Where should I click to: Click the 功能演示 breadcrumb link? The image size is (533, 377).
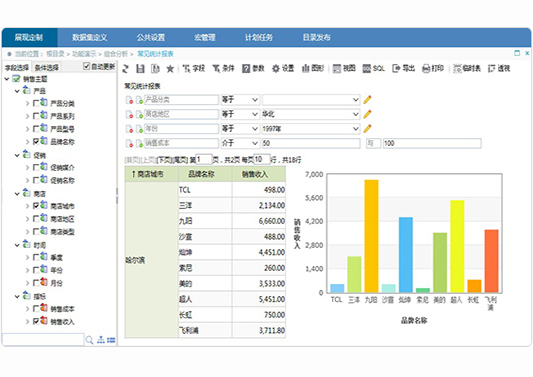[84, 54]
